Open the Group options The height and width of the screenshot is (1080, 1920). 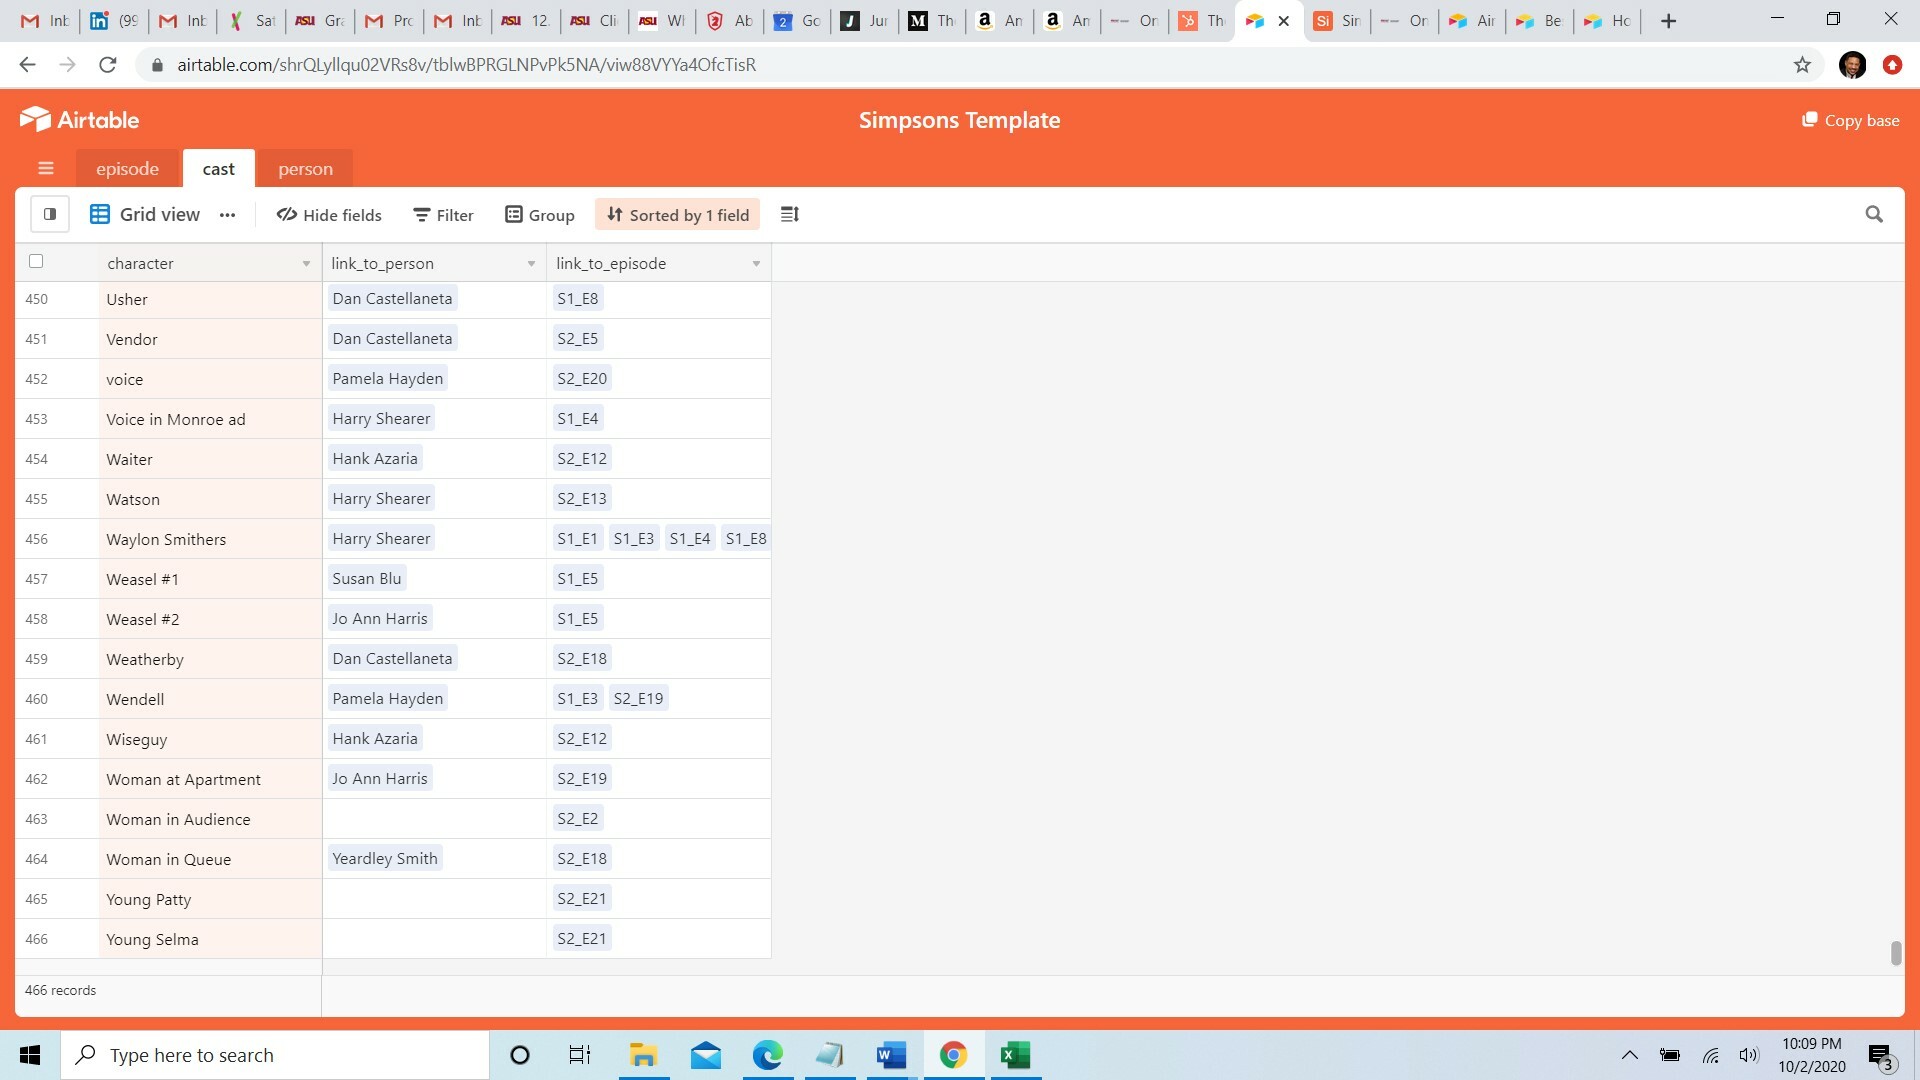[540, 215]
